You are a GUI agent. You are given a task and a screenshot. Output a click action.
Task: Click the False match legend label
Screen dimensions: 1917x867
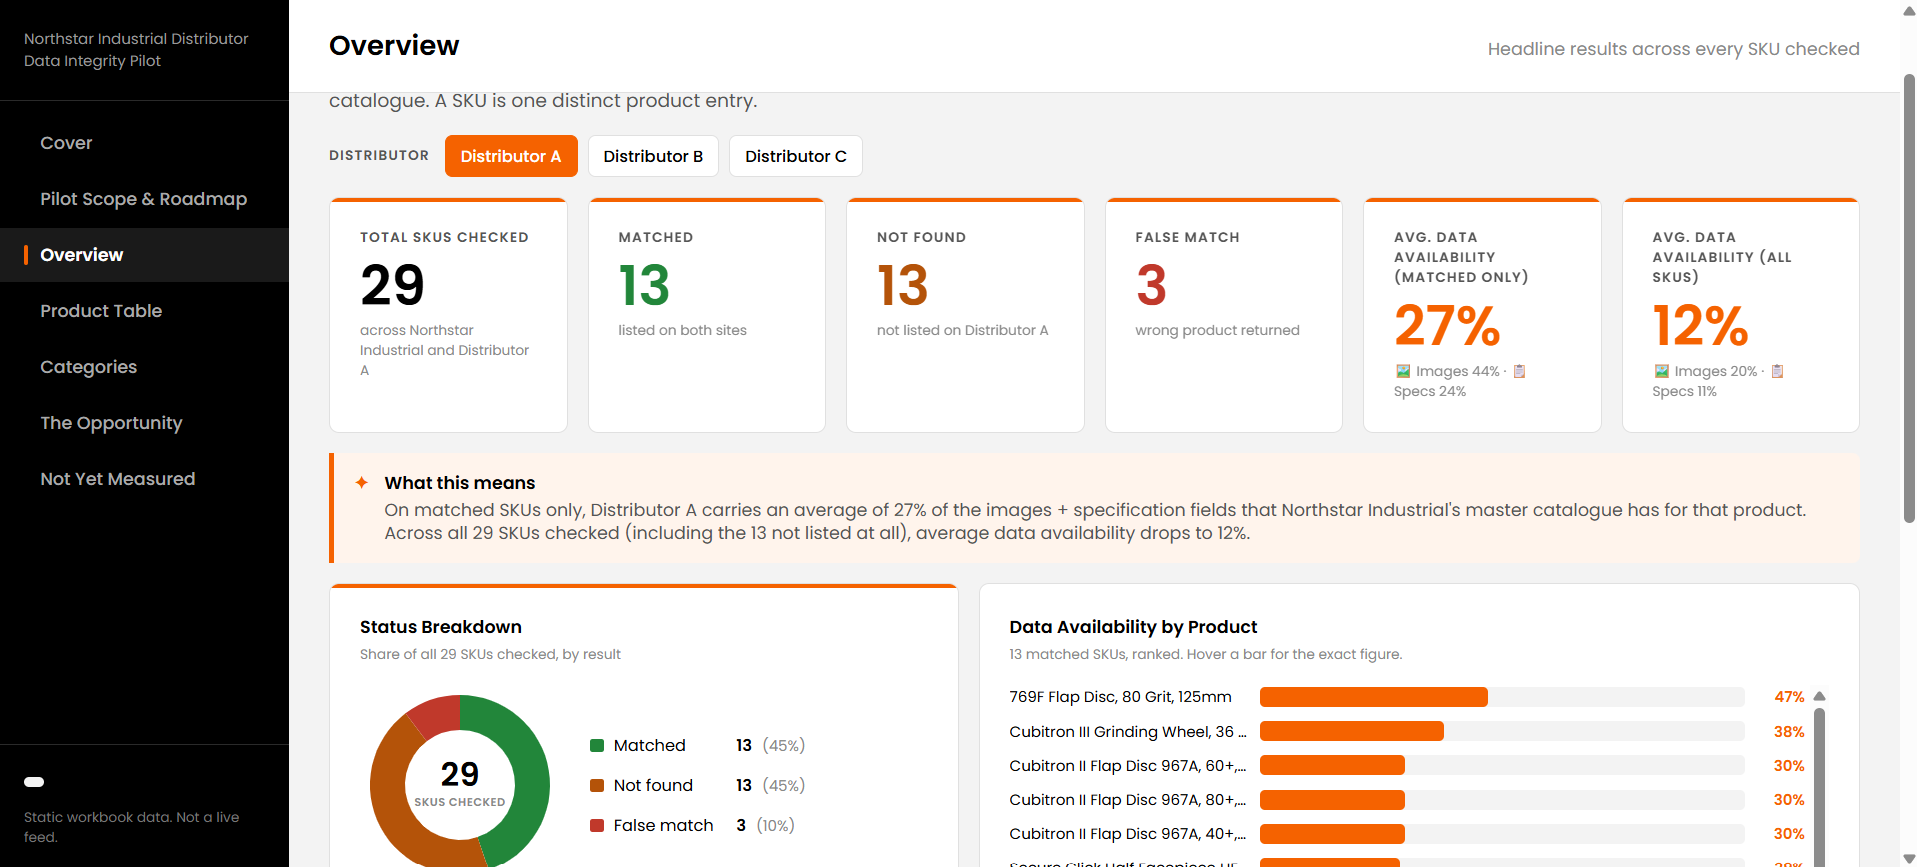pos(664,825)
